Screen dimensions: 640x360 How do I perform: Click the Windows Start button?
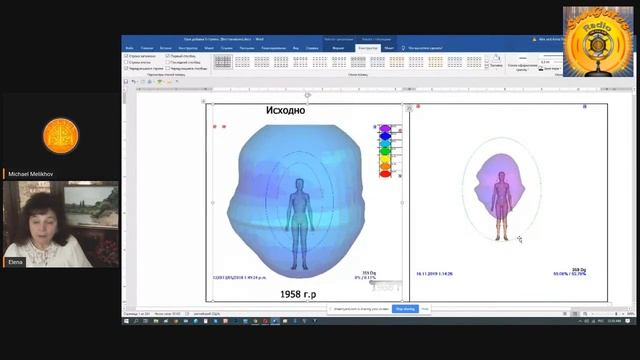126,321
